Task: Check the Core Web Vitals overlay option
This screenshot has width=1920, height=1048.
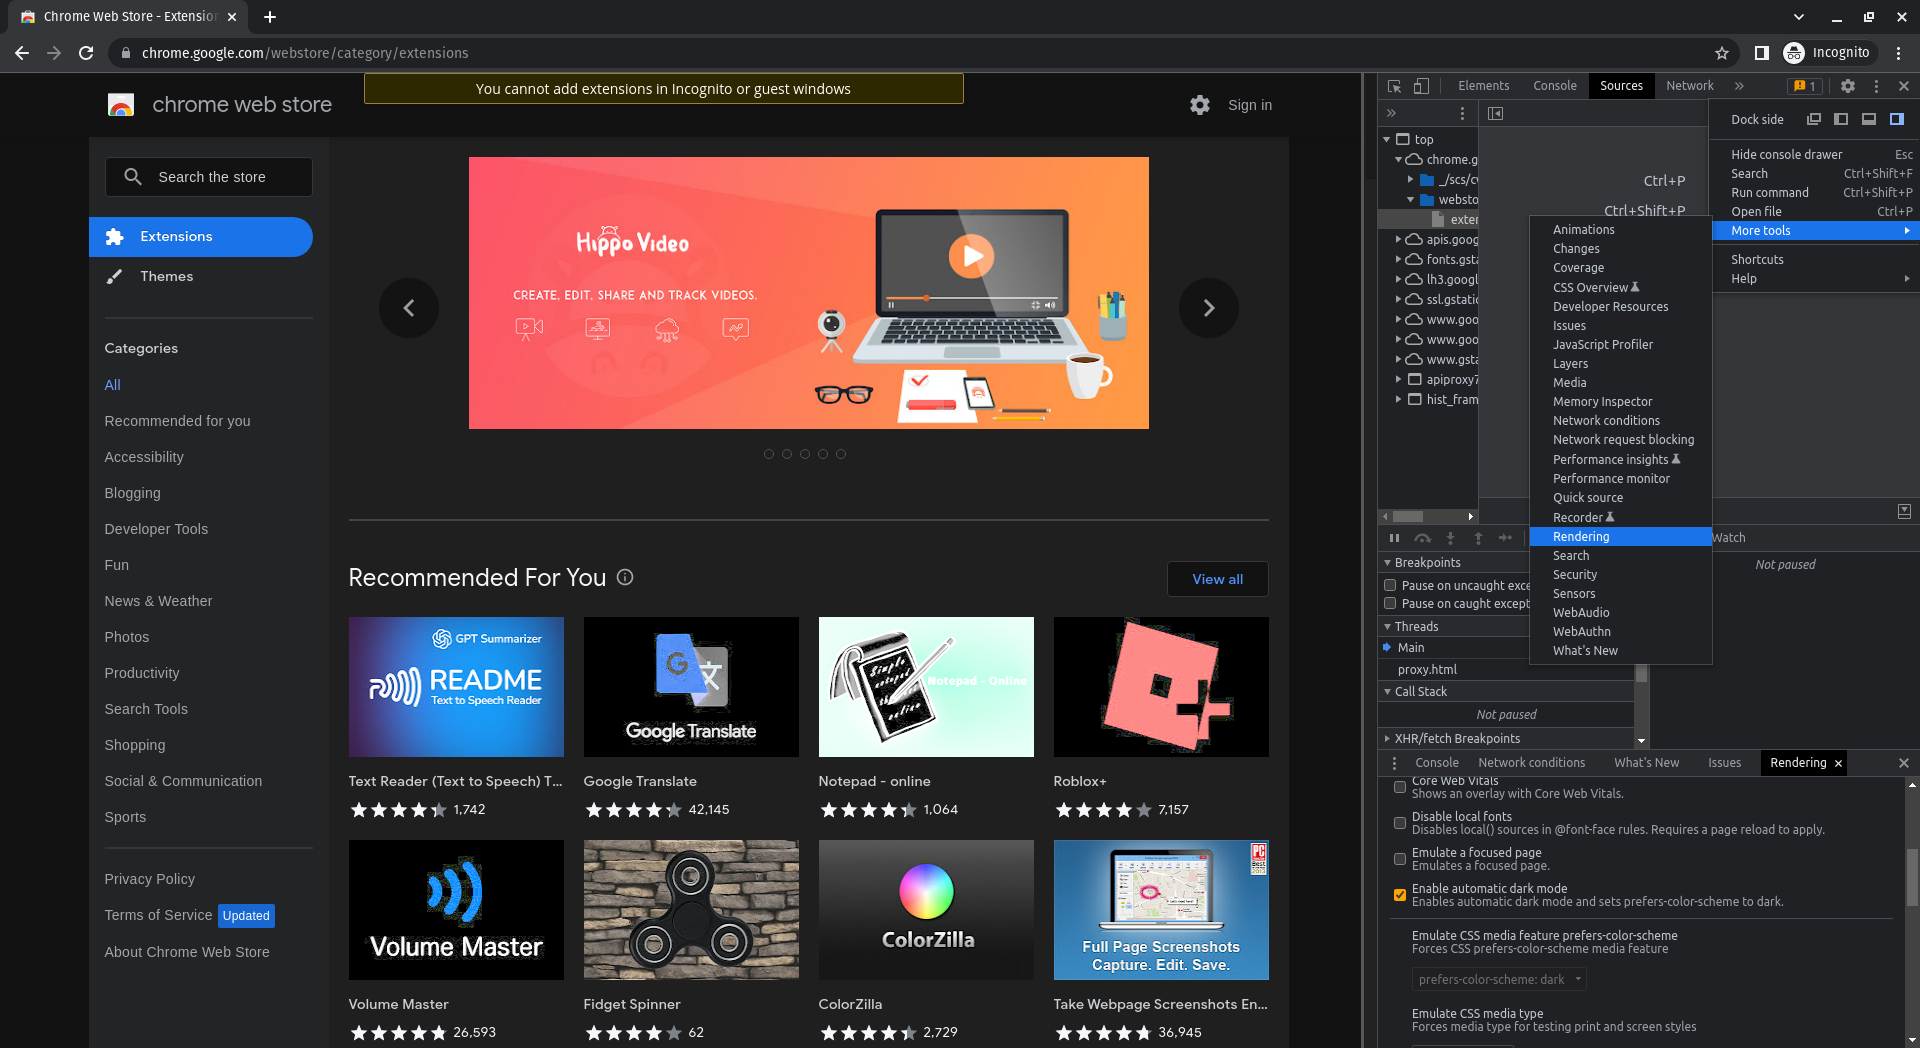Action: (1400, 787)
